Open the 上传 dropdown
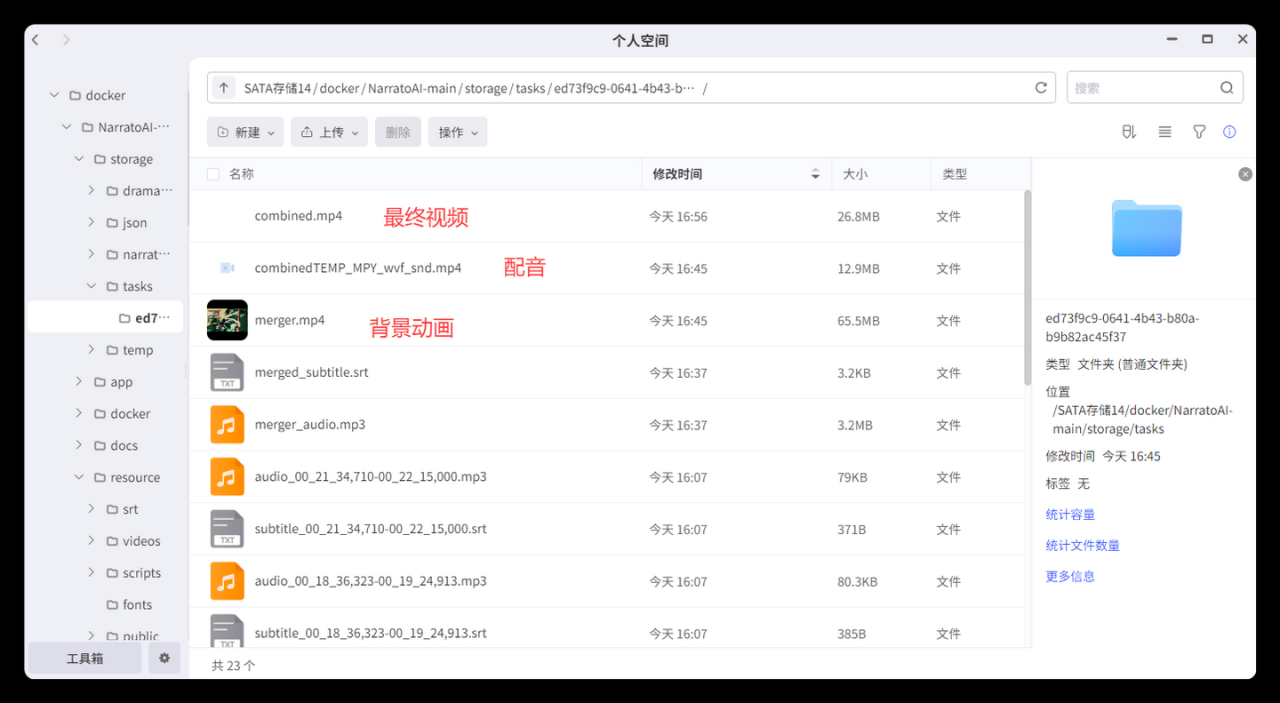 coord(329,132)
